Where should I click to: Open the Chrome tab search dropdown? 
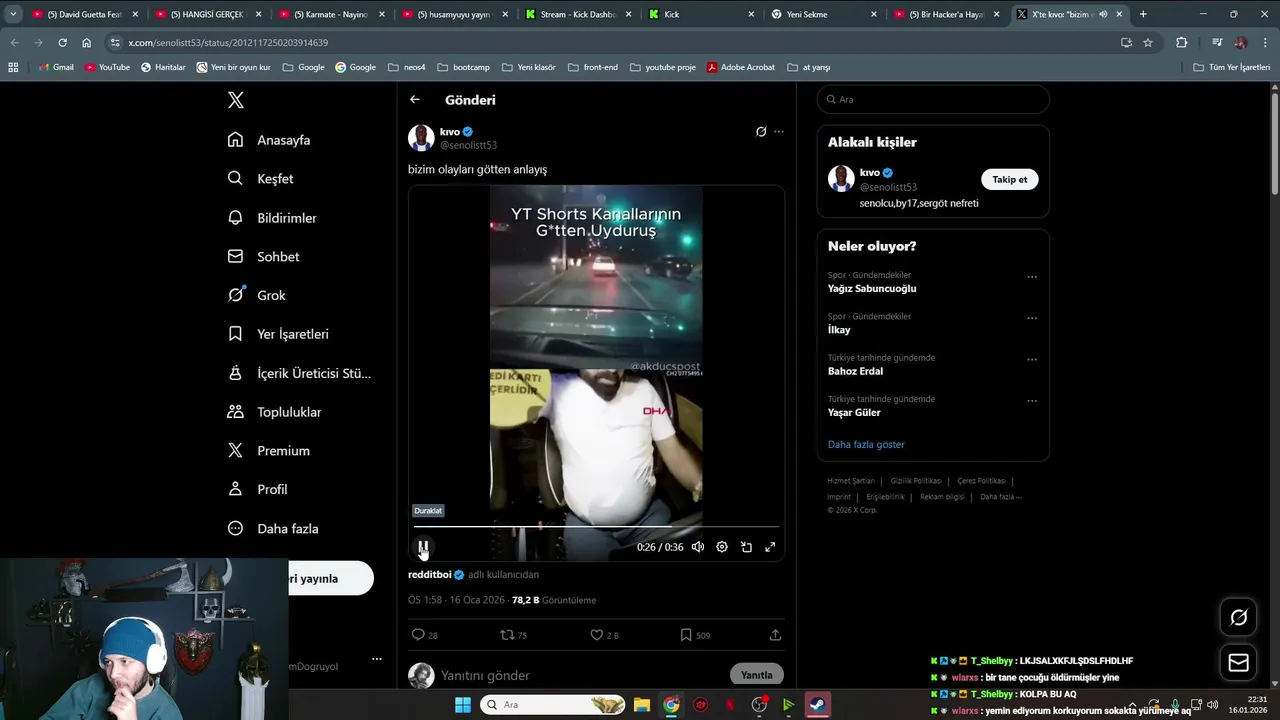tap(13, 14)
